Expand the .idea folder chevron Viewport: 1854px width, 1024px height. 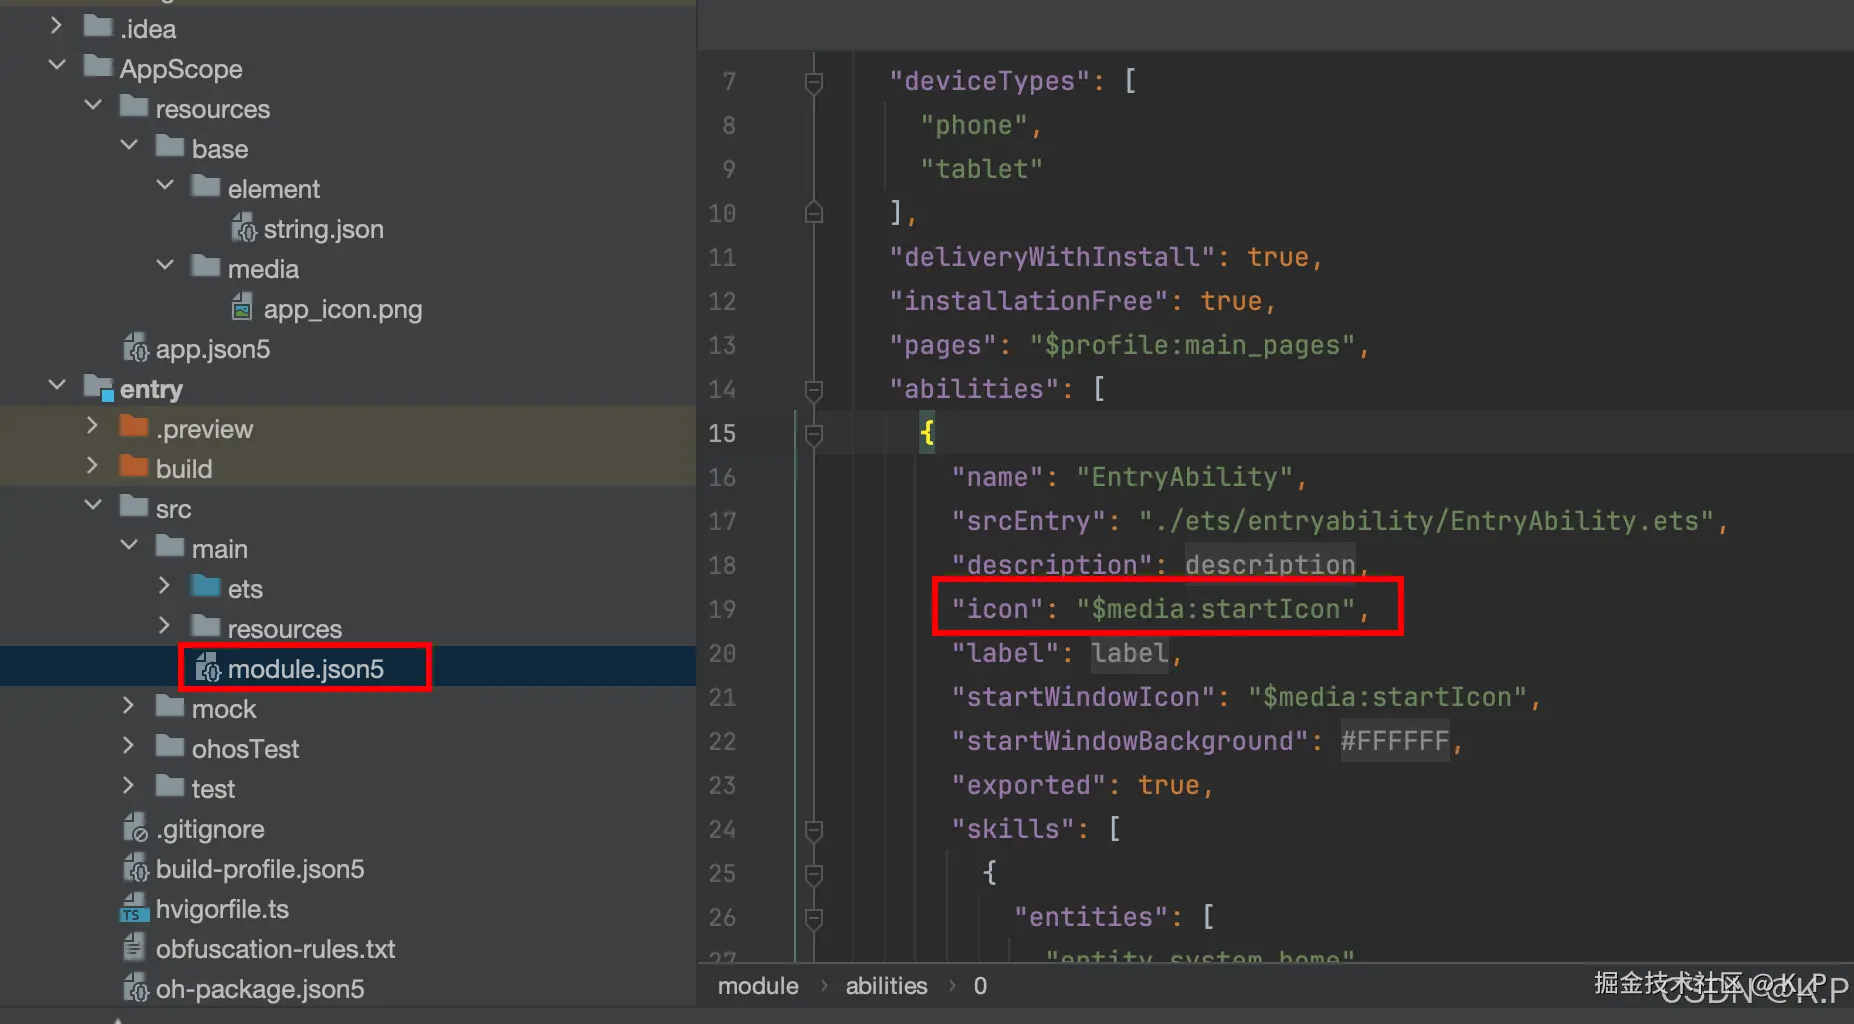pos(57,26)
